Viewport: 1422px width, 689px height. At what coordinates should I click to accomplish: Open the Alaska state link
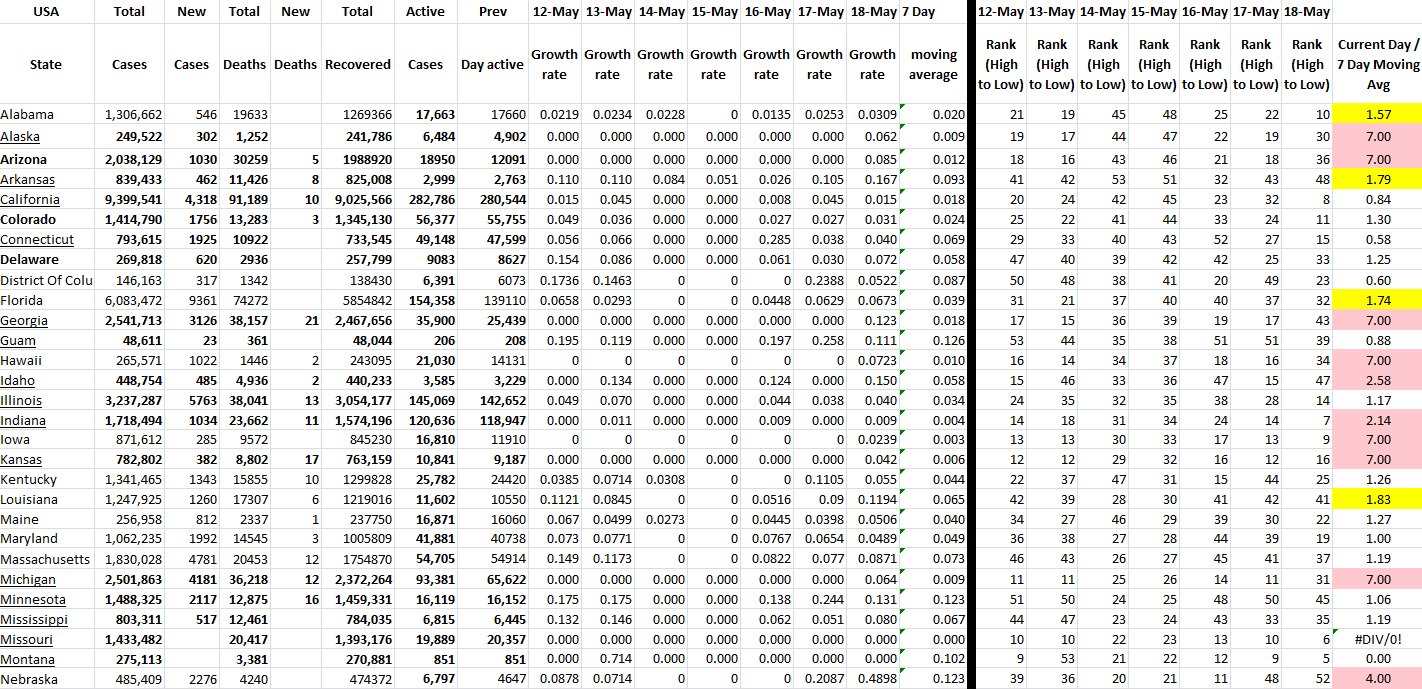coord(20,136)
